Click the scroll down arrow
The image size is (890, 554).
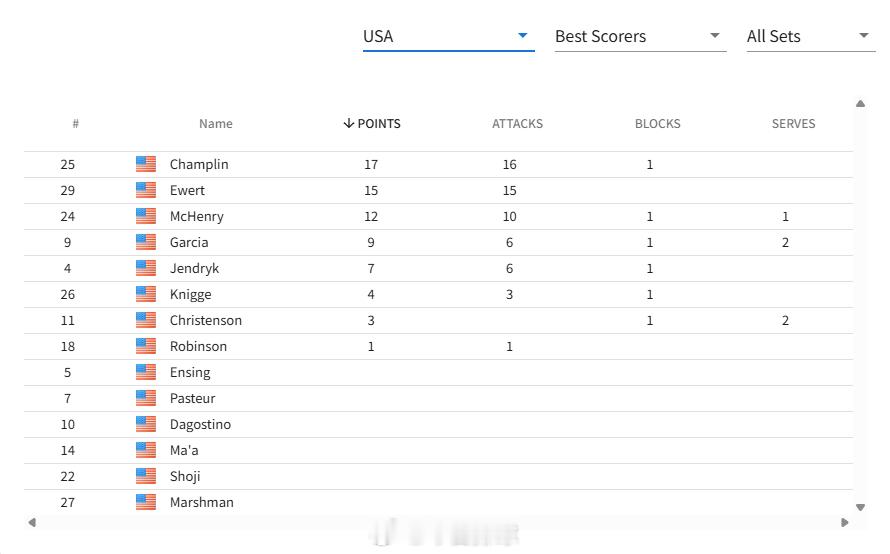click(860, 507)
